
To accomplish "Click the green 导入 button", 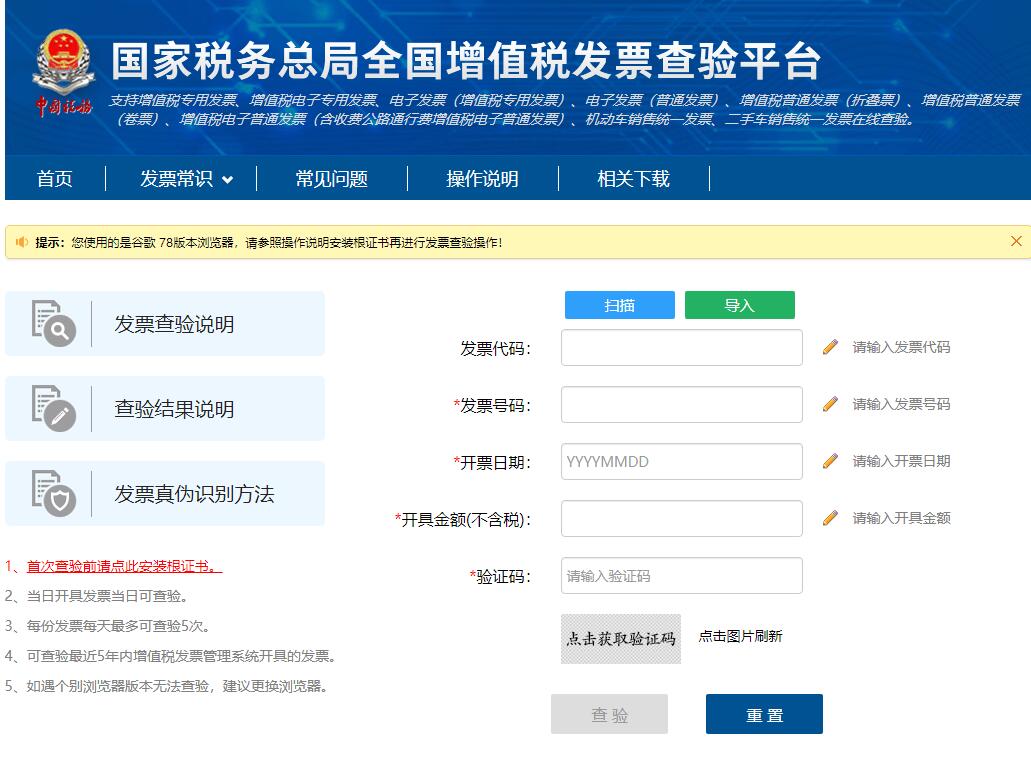I will click(739, 305).
